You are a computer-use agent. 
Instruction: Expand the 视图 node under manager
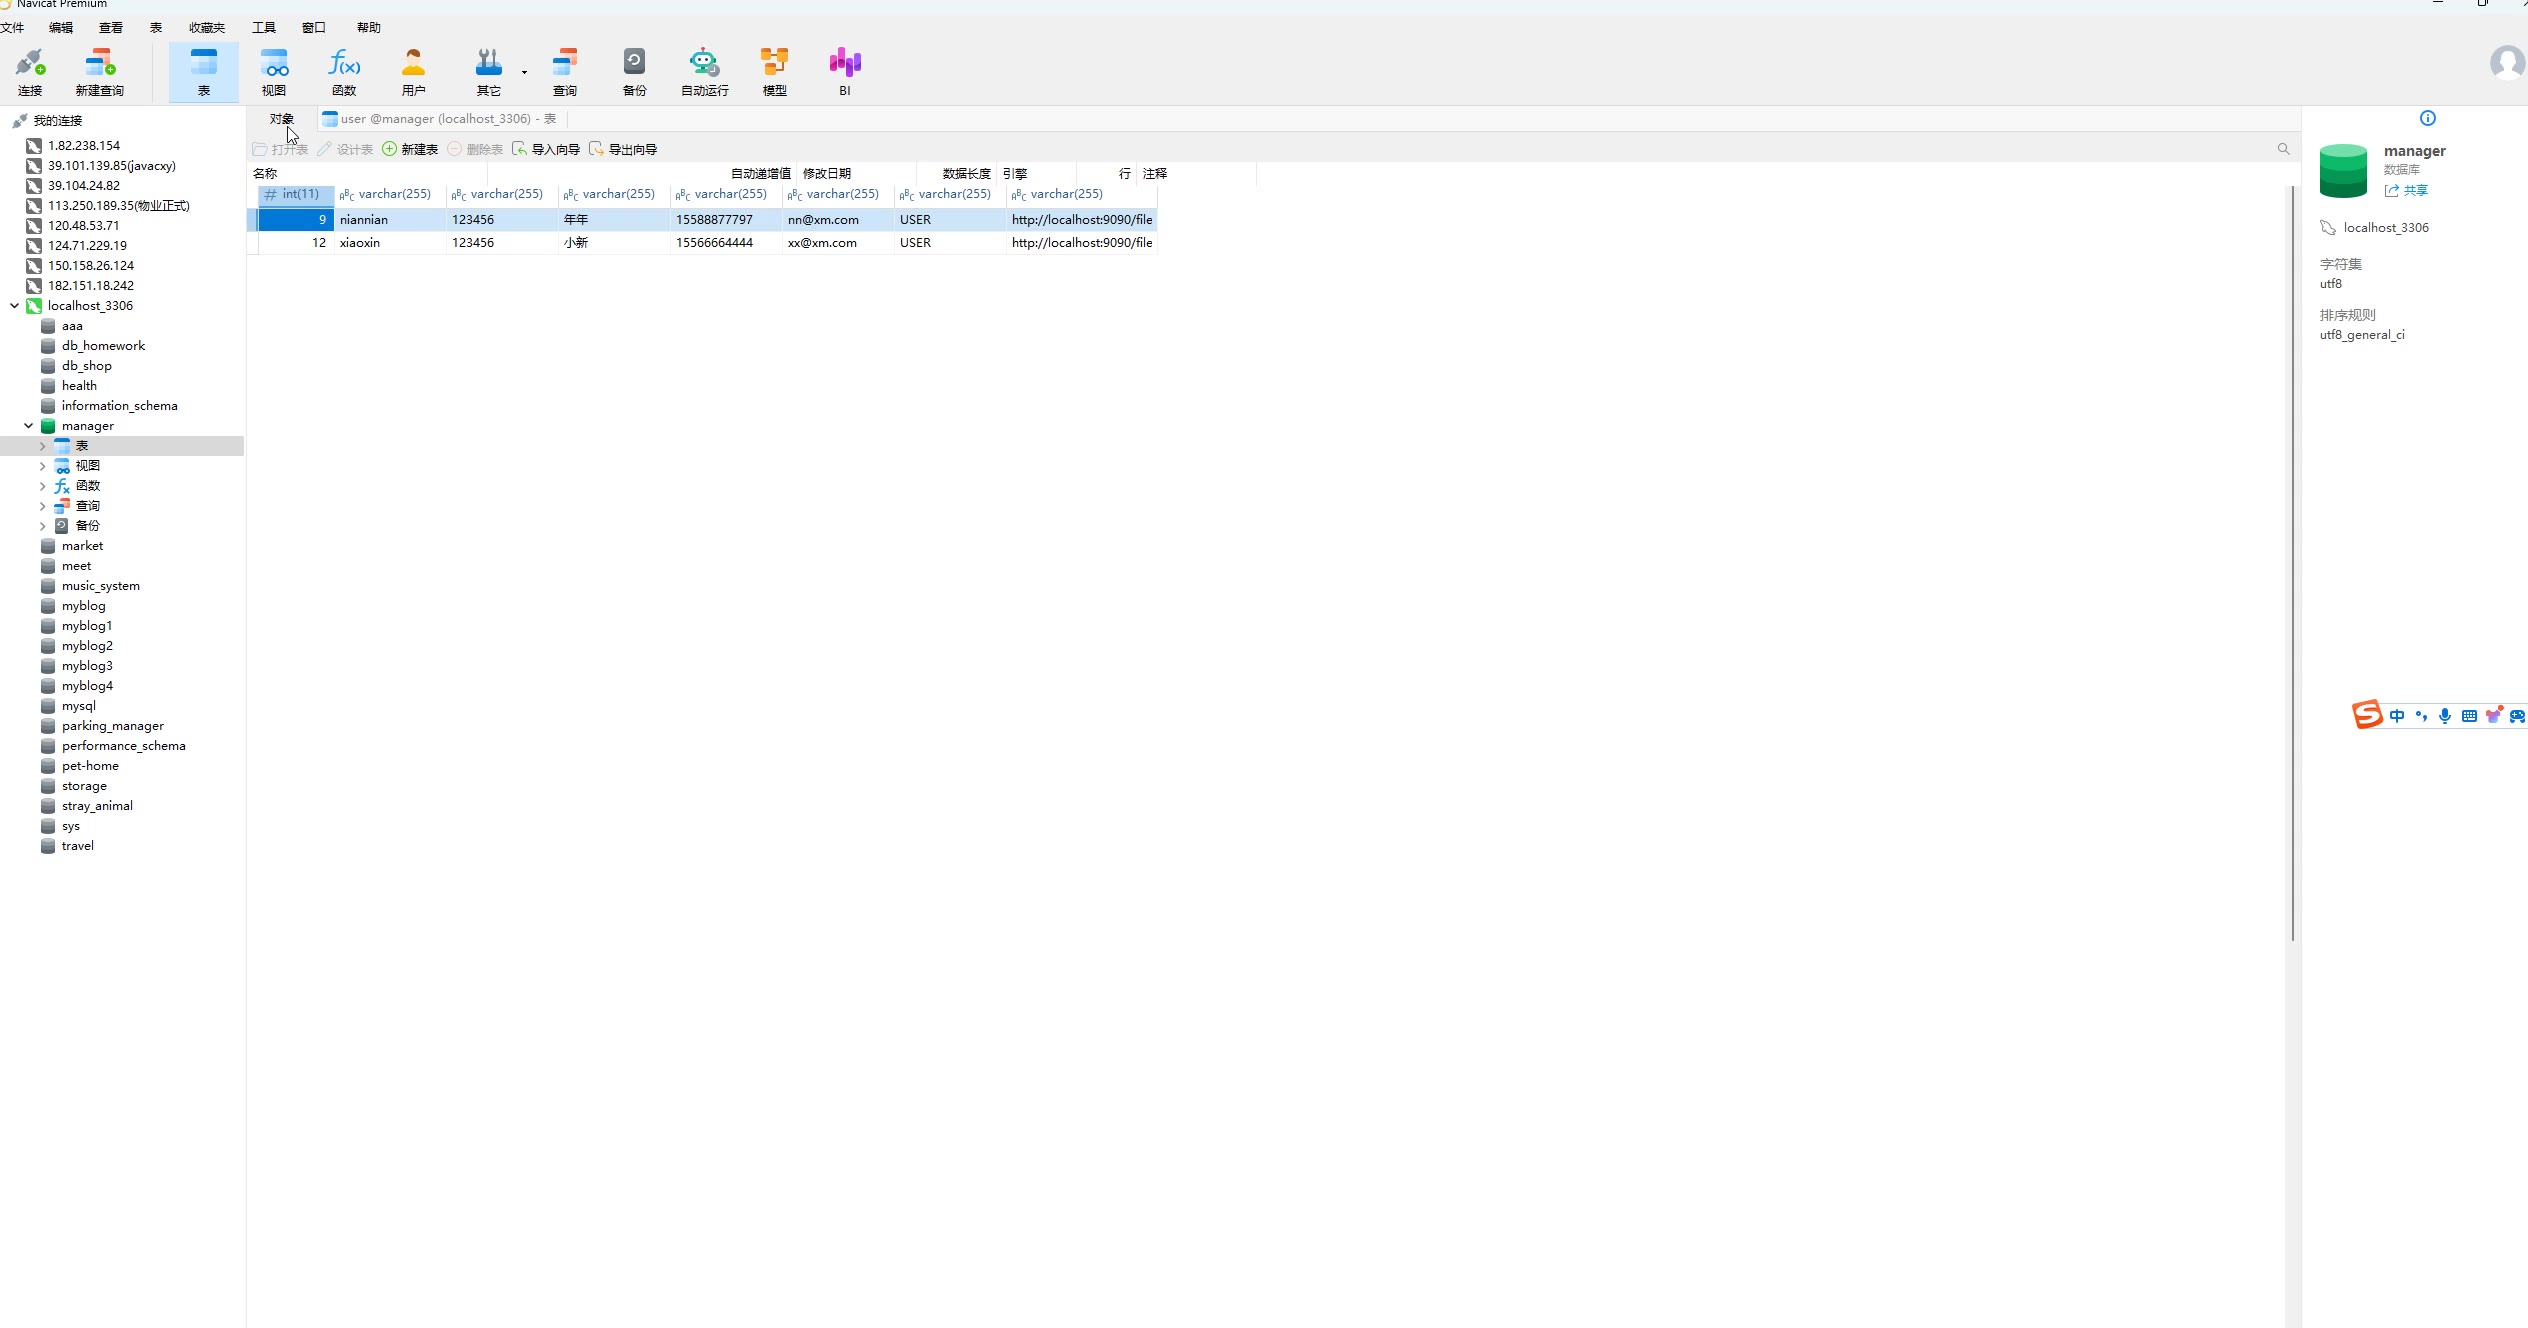[42, 466]
